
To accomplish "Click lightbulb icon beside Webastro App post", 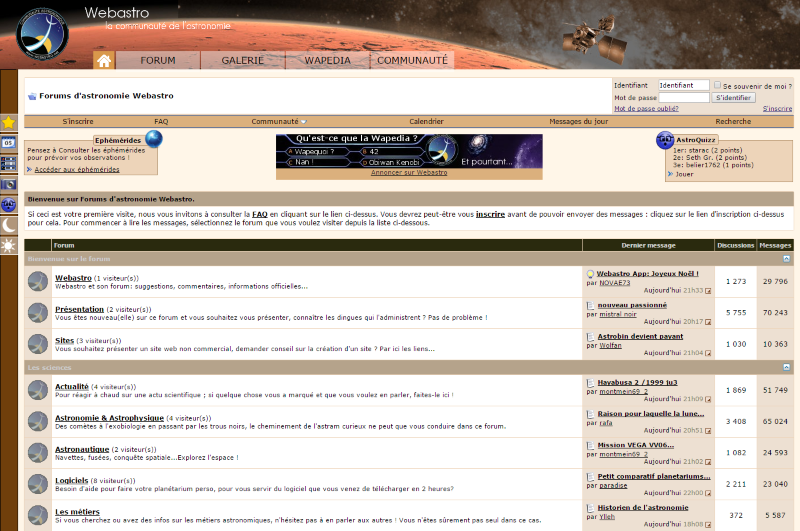I will [590, 274].
